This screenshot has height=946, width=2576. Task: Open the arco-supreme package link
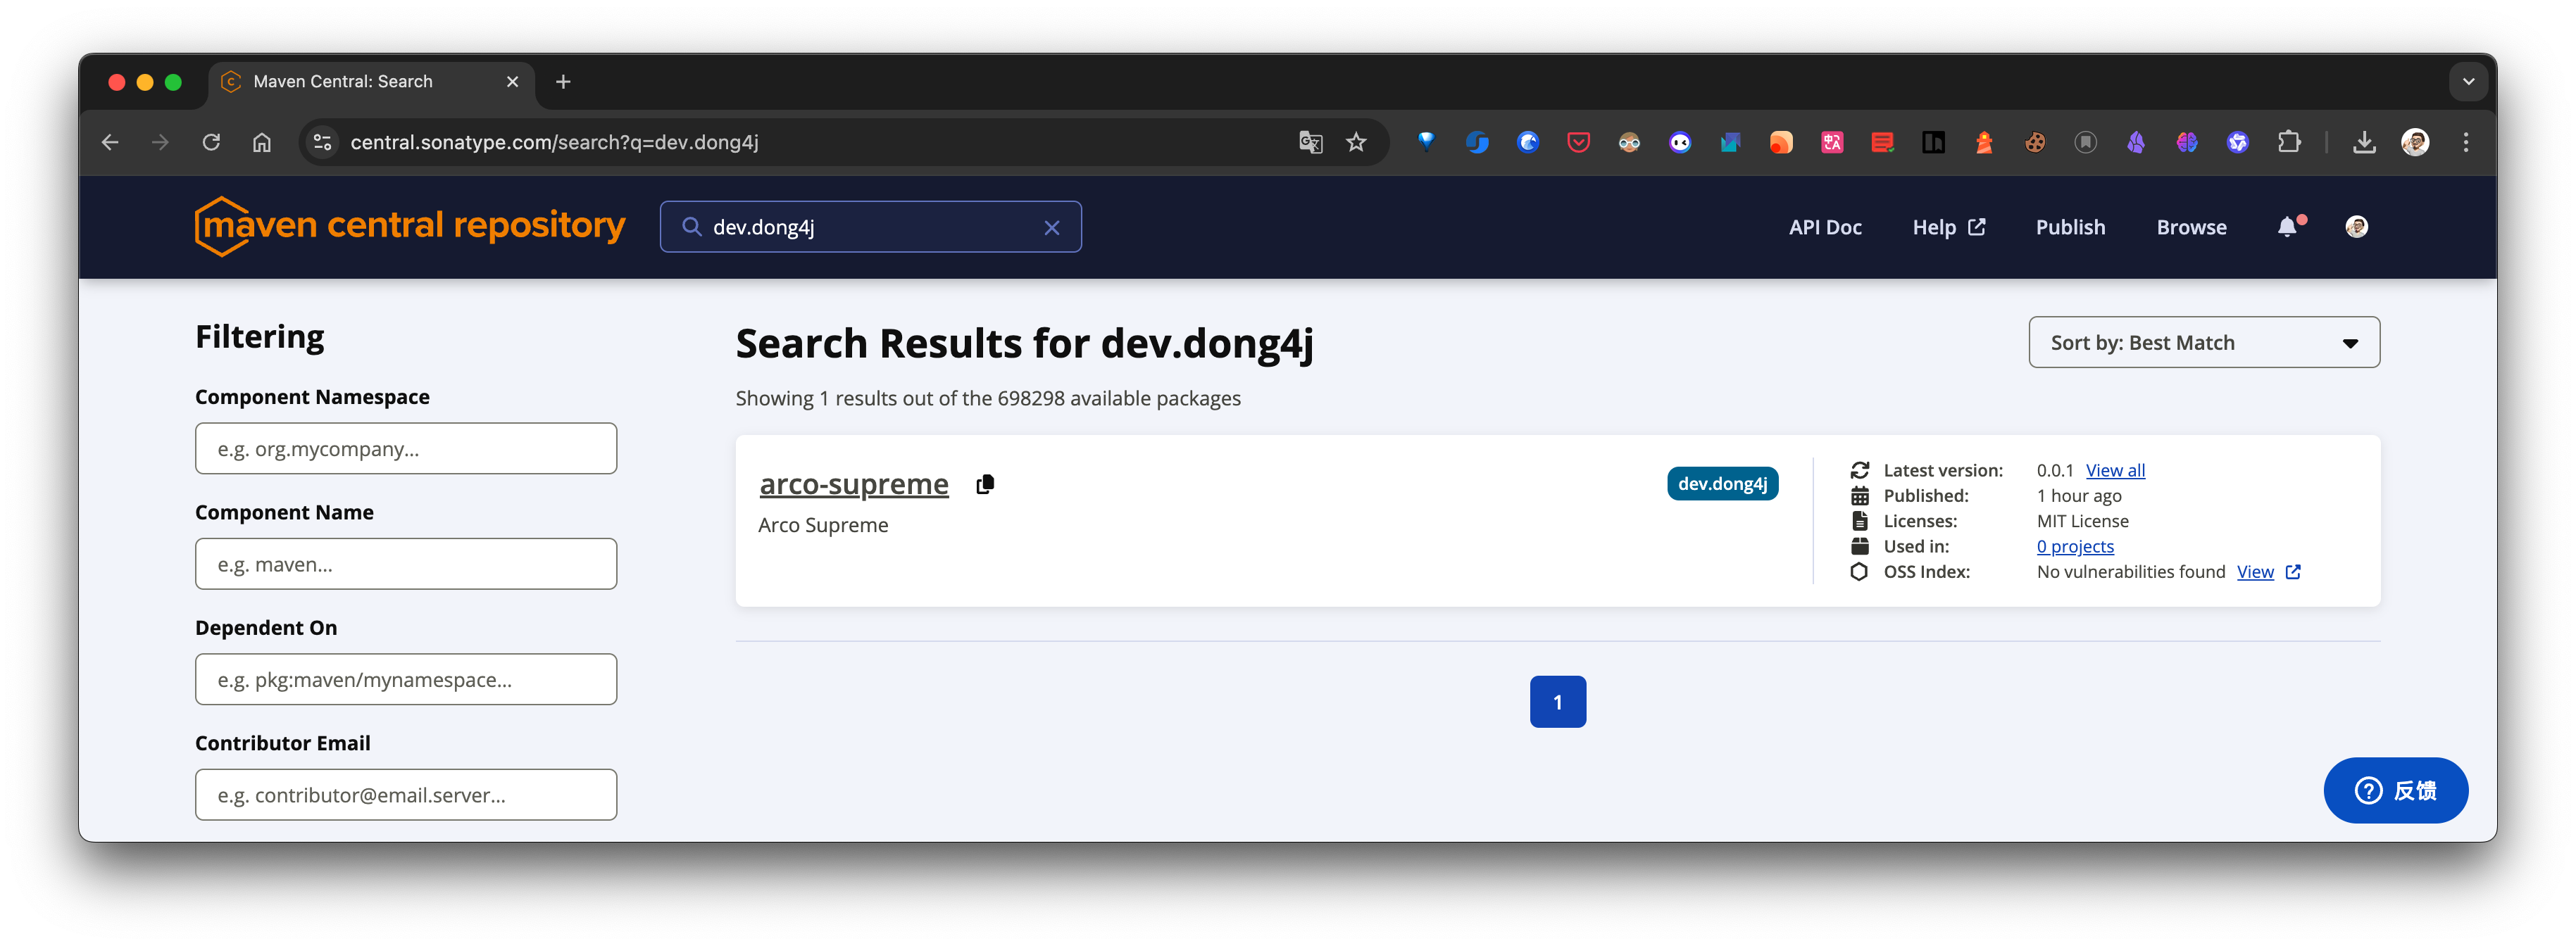click(853, 484)
